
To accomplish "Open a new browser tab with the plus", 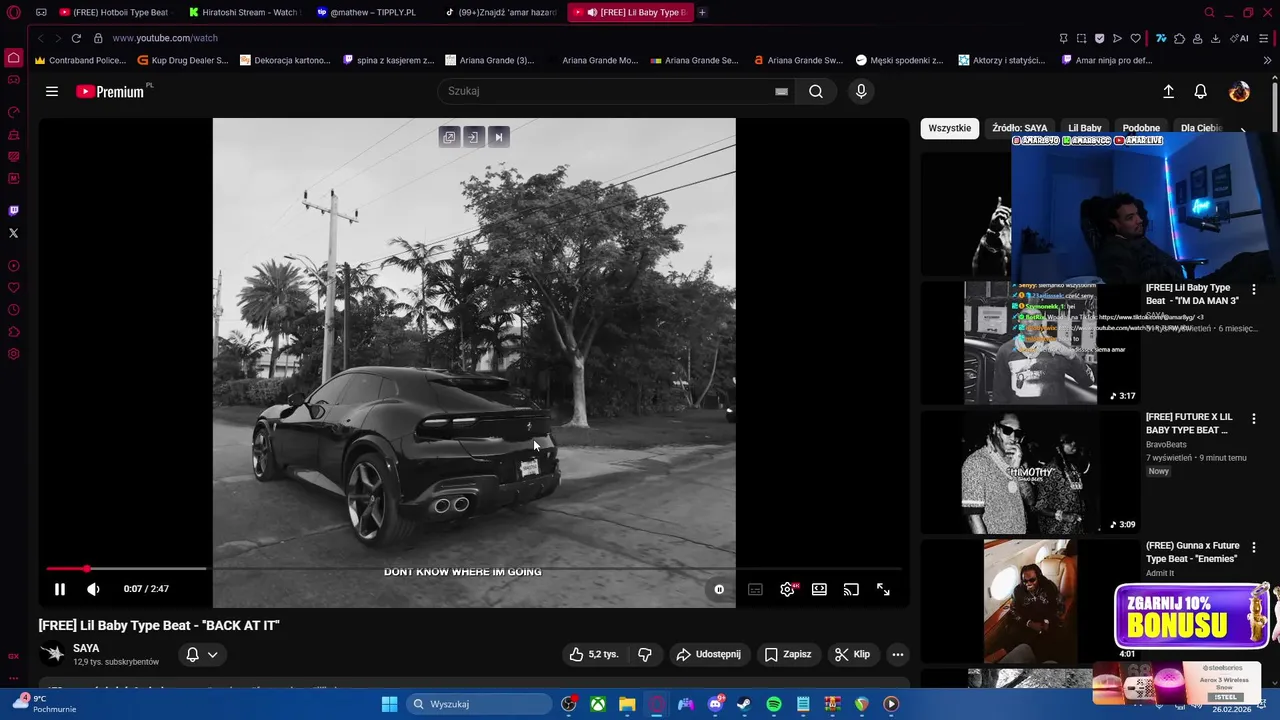I will point(702,12).
